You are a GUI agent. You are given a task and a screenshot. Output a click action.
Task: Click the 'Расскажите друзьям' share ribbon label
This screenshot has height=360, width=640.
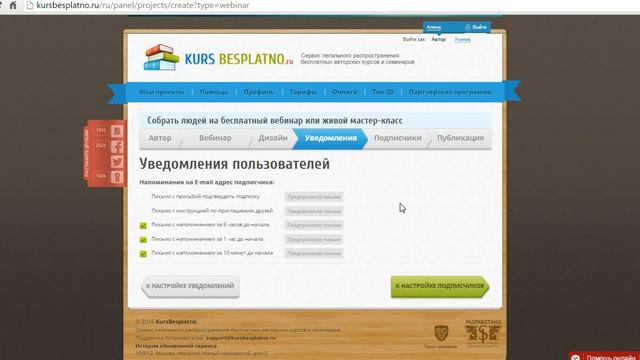[x=87, y=153]
